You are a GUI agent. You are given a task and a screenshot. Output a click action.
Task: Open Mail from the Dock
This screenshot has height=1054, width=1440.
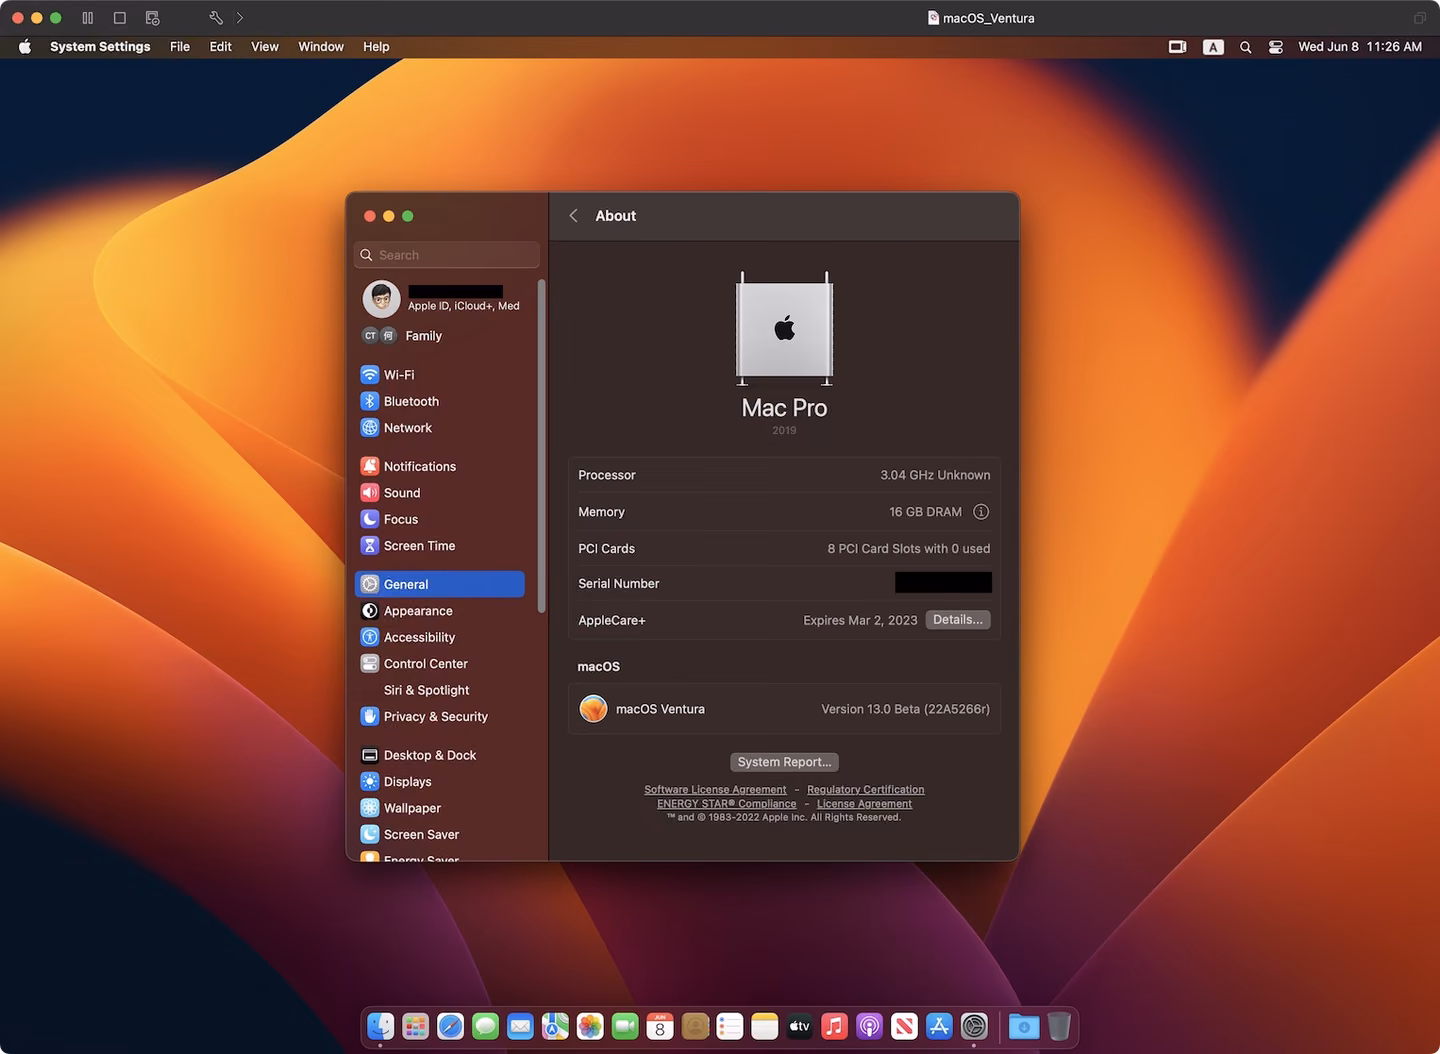(520, 1026)
